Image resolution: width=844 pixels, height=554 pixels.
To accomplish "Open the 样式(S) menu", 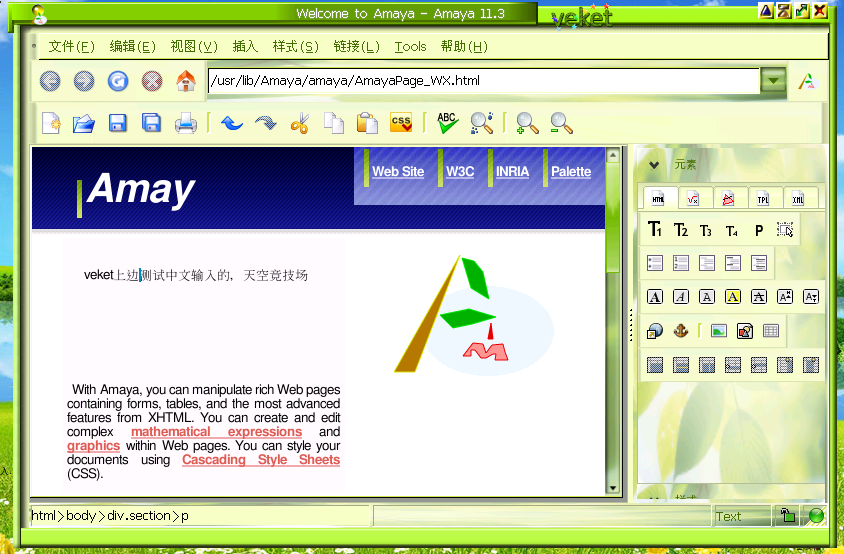I will tap(296, 47).
